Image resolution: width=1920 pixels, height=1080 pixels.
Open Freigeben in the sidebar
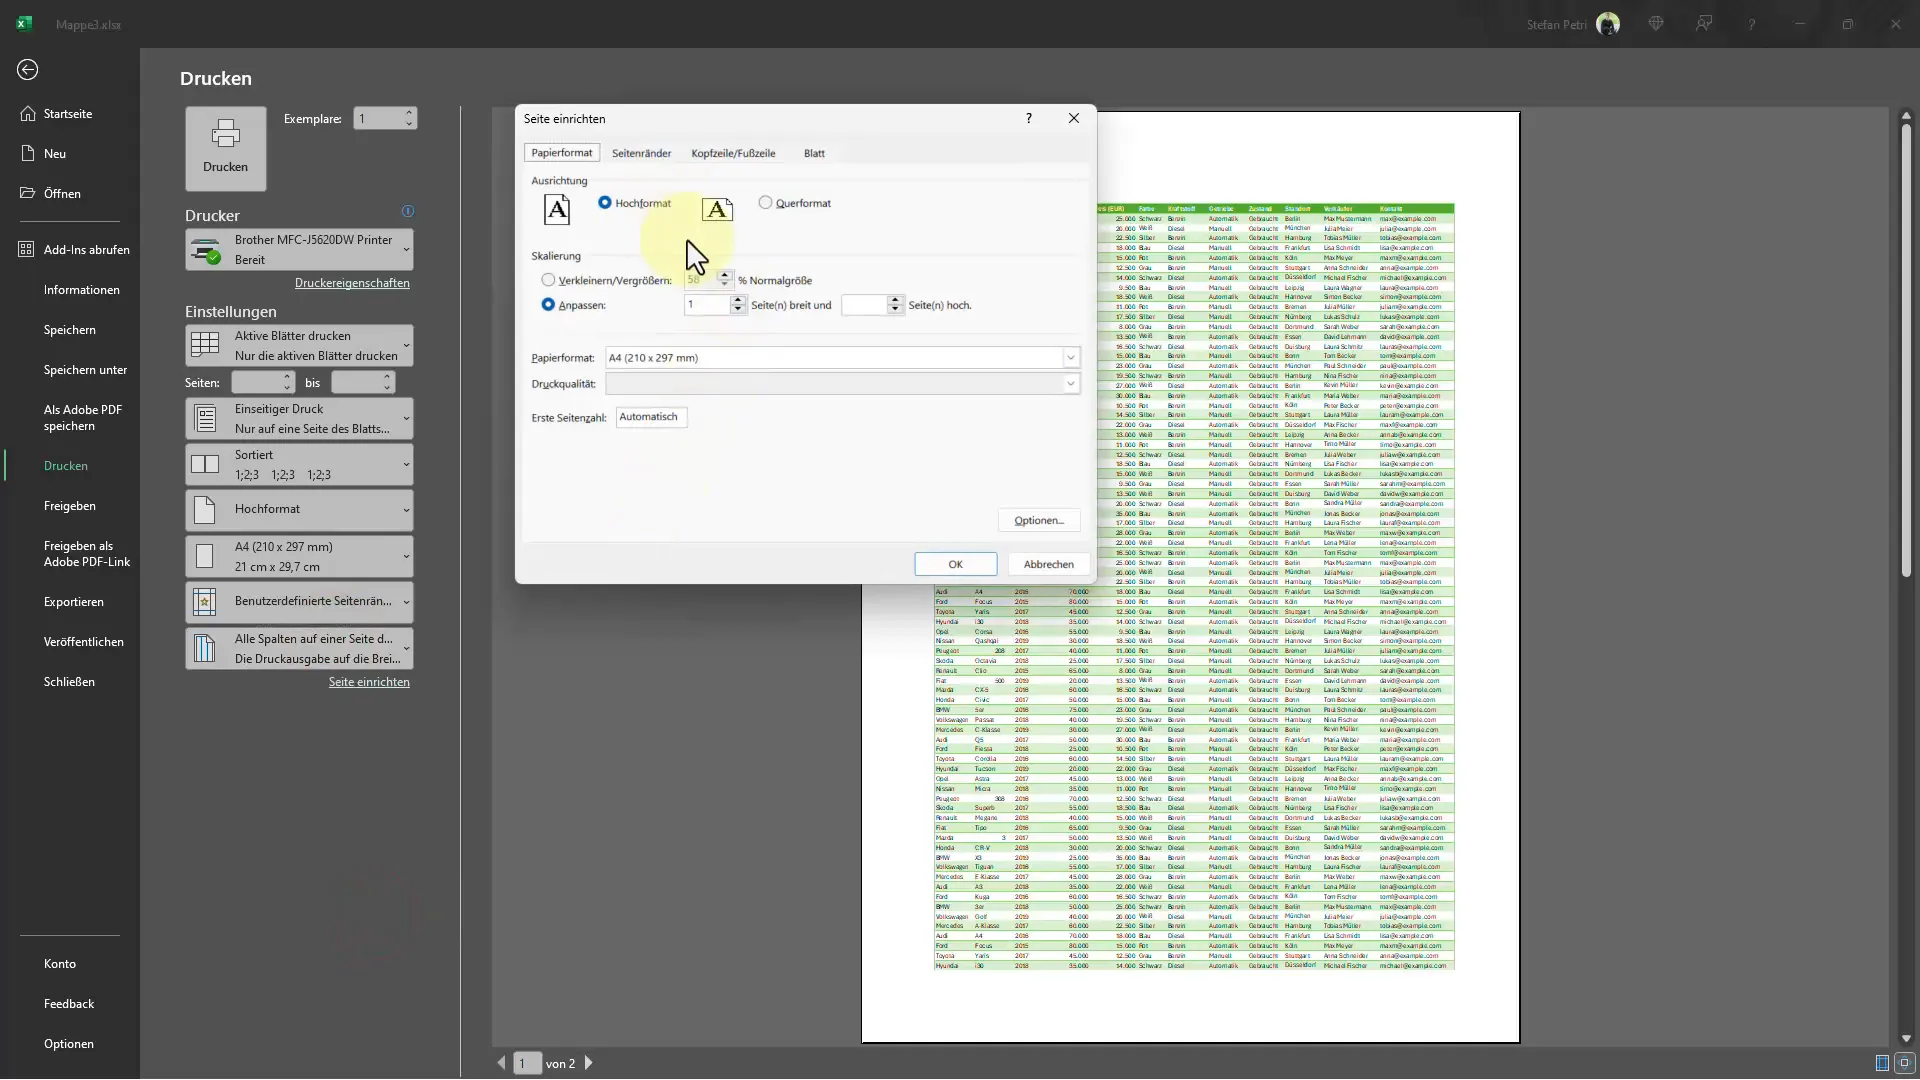pyautogui.click(x=70, y=506)
